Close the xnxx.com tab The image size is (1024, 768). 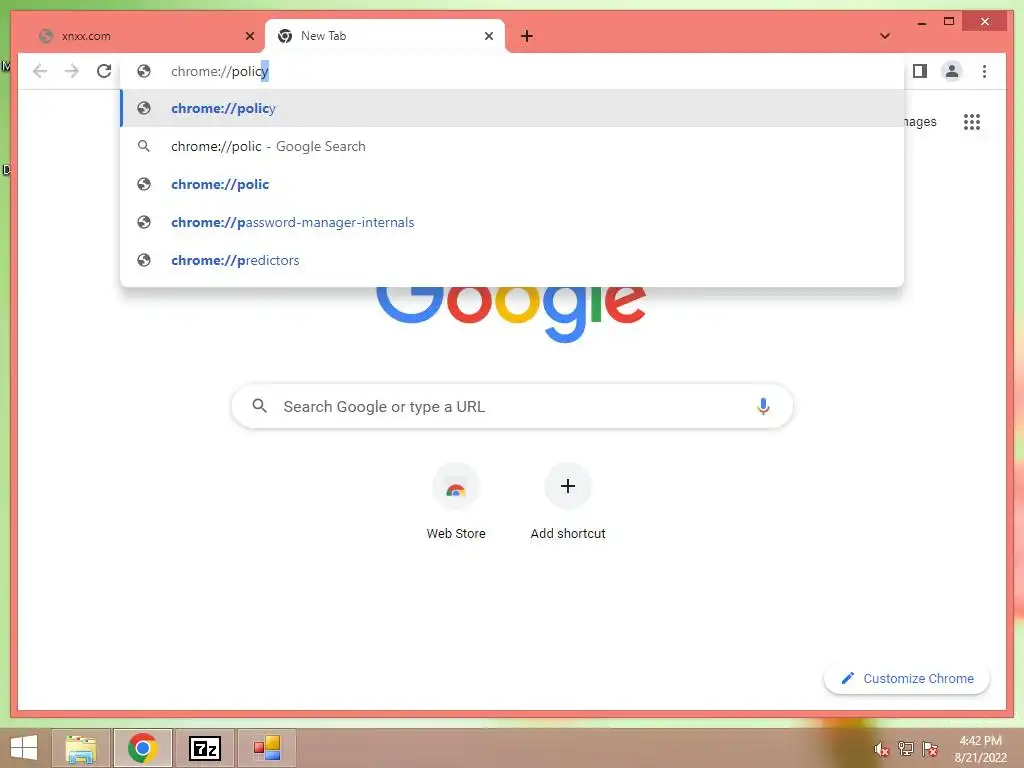(x=249, y=36)
